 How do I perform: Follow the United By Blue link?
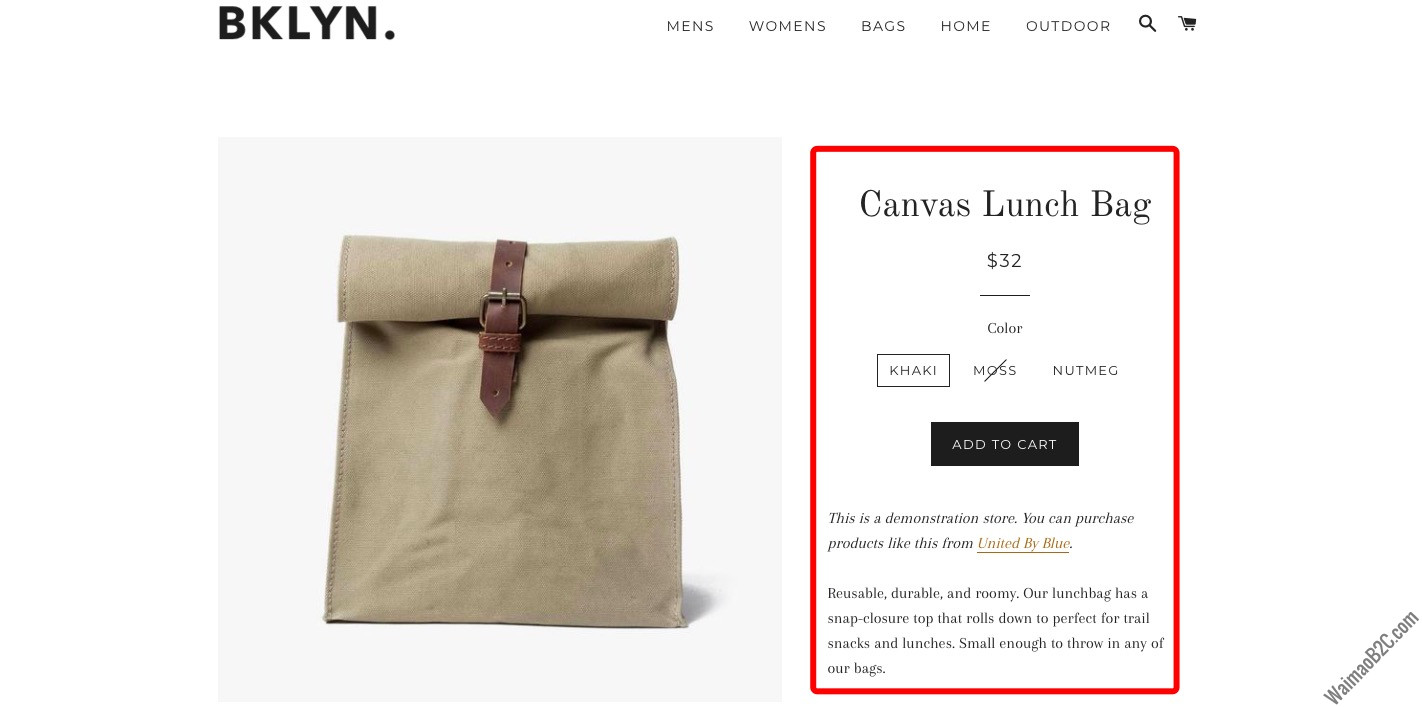pos(1023,543)
